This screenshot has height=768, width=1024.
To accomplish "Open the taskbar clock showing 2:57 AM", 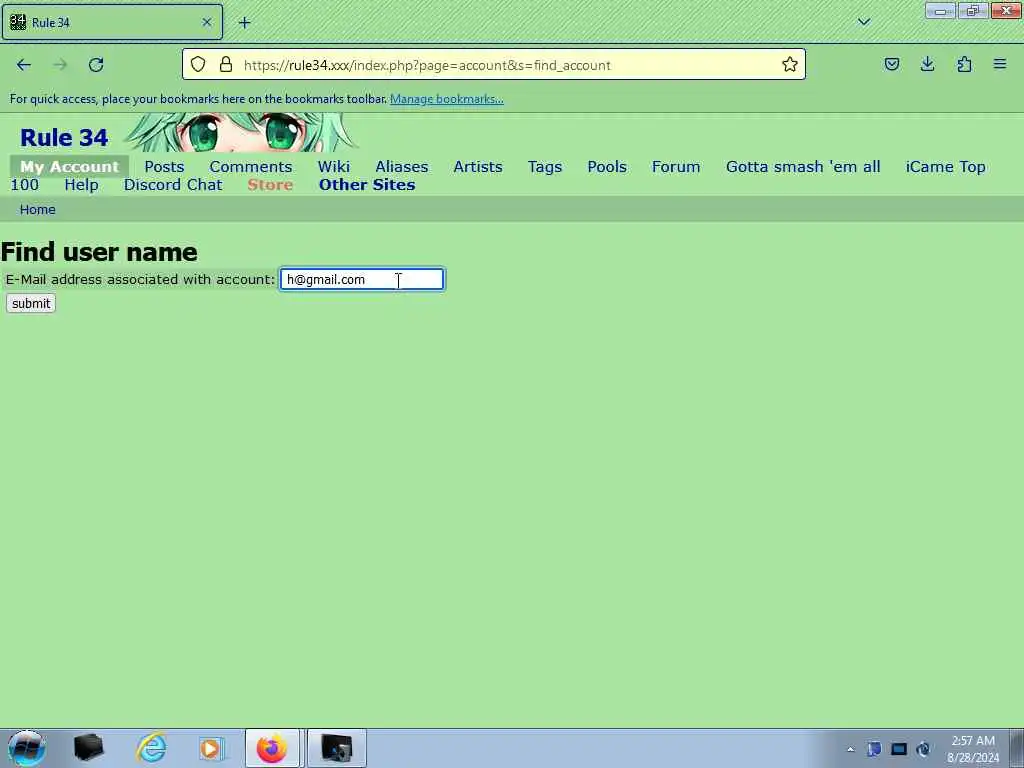I will tap(973, 749).
